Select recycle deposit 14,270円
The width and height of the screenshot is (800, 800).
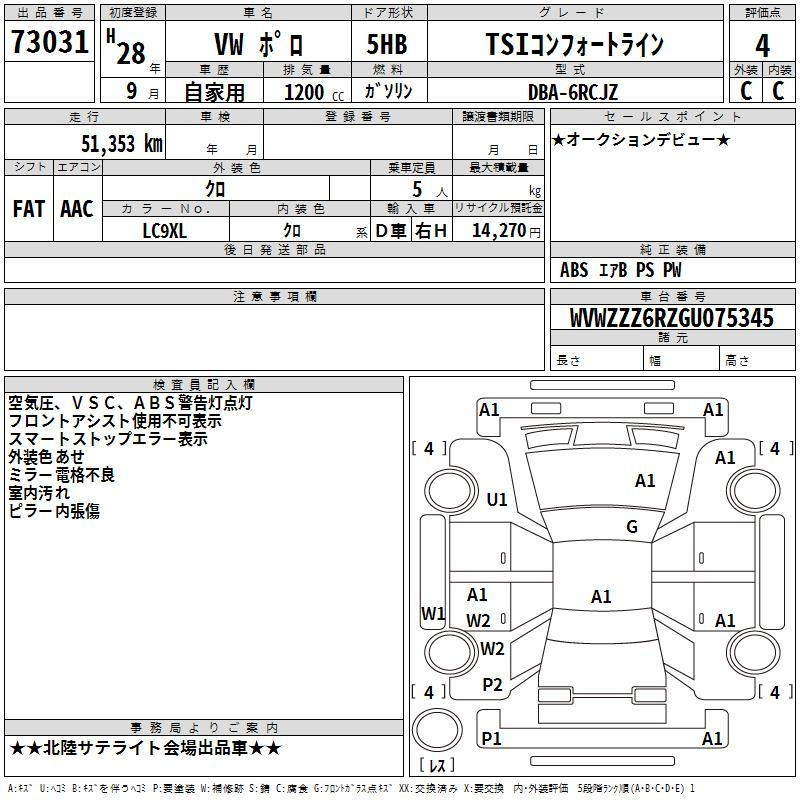(x=506, y=231)
